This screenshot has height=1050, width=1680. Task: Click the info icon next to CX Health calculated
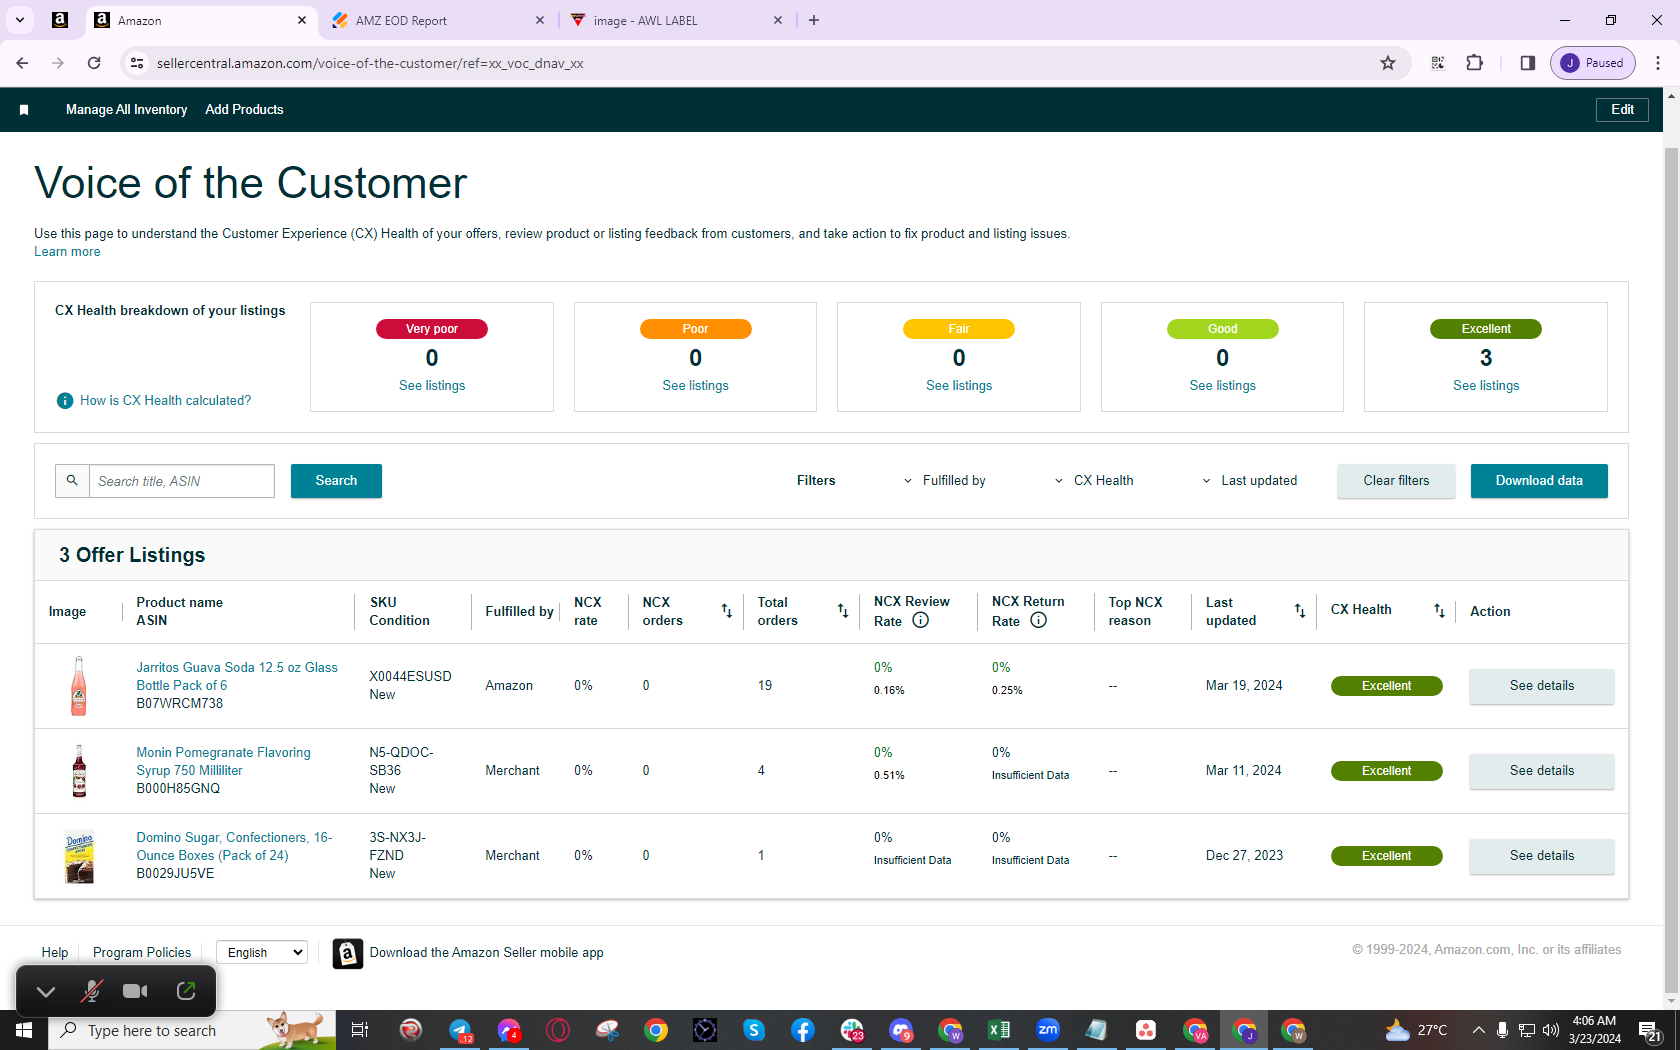[65, 401]
